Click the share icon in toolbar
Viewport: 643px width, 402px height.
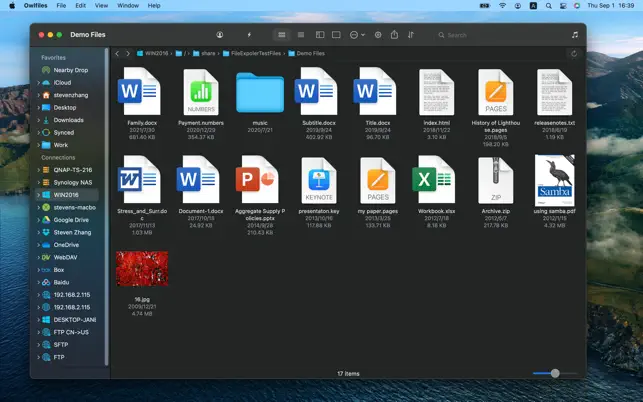394,34
